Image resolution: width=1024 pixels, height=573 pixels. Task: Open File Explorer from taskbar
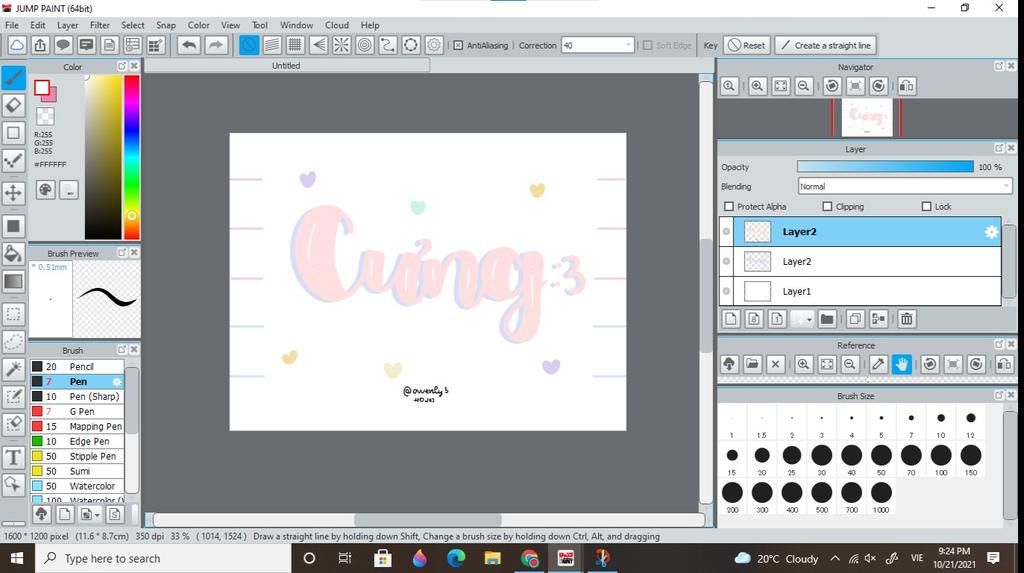pyautogui.click(x=492, y=559)
